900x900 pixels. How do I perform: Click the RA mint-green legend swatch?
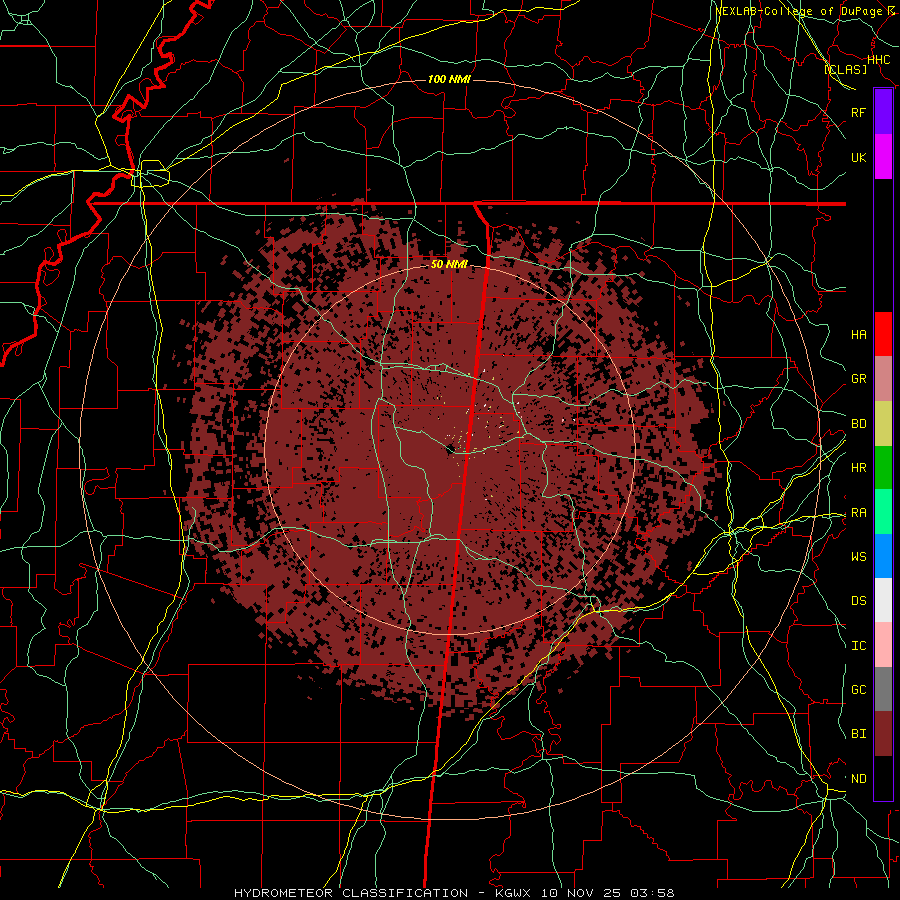(883, 512)
